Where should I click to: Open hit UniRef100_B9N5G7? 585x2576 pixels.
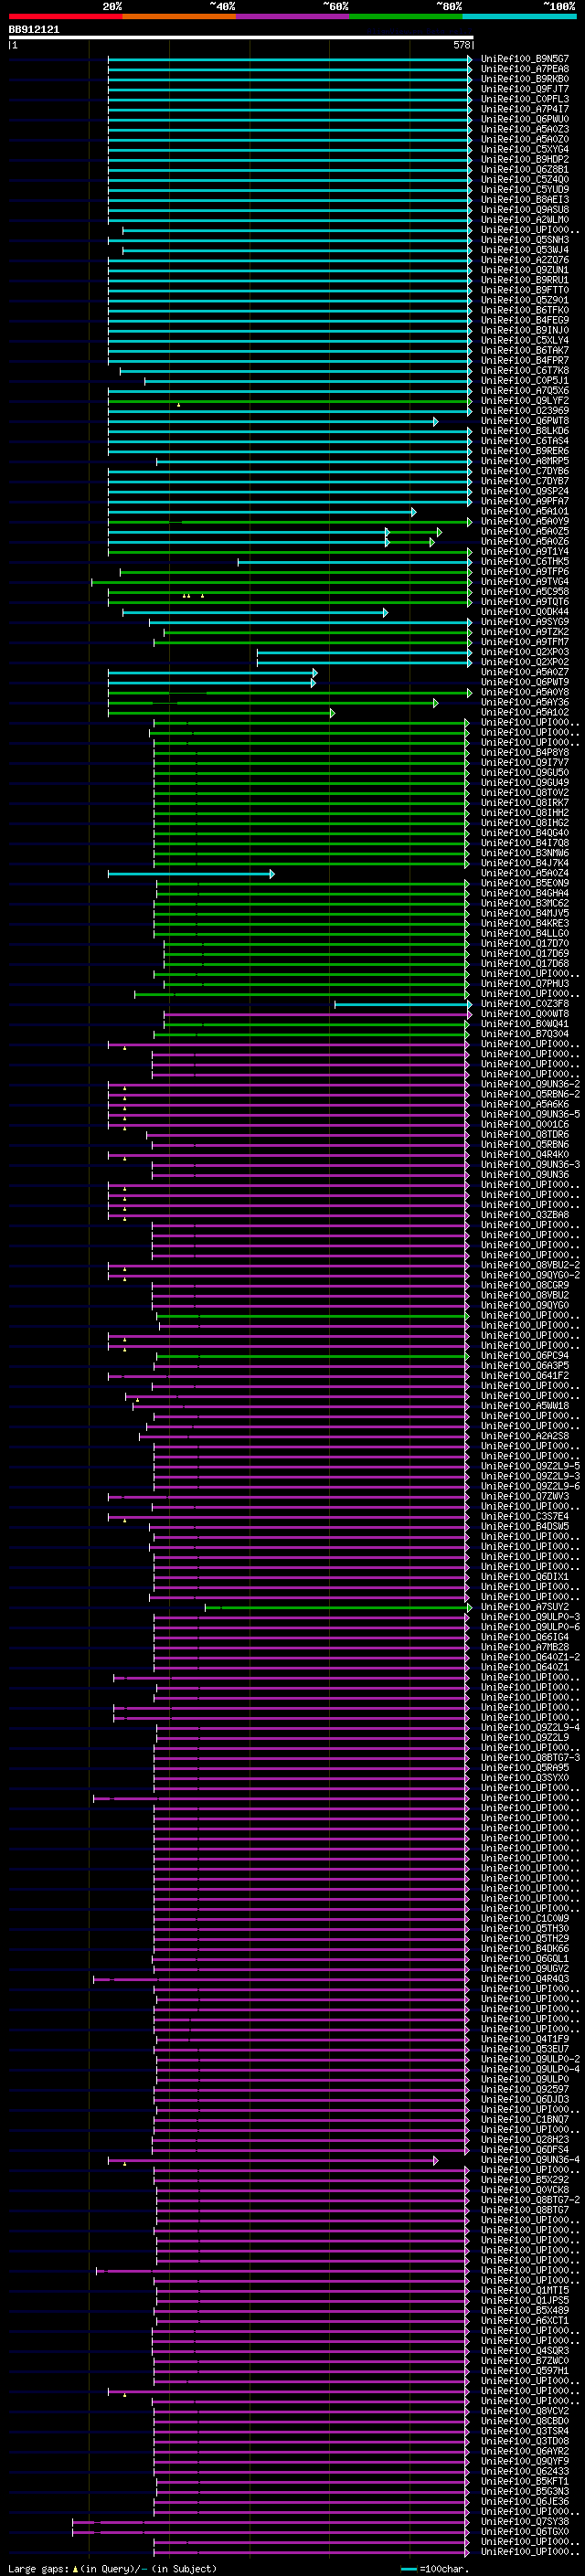click(x=525, y=59)
